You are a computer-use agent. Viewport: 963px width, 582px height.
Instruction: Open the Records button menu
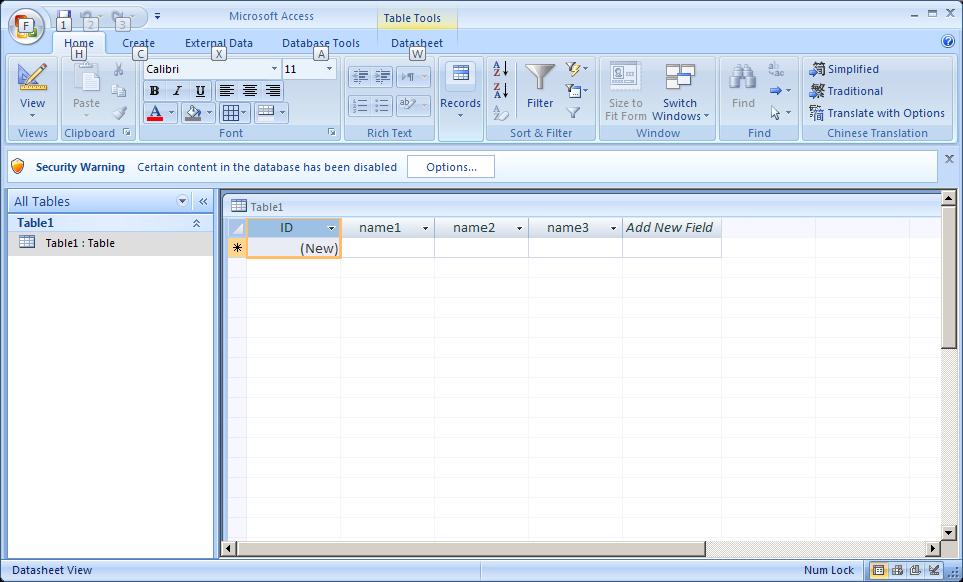[460, 91]
